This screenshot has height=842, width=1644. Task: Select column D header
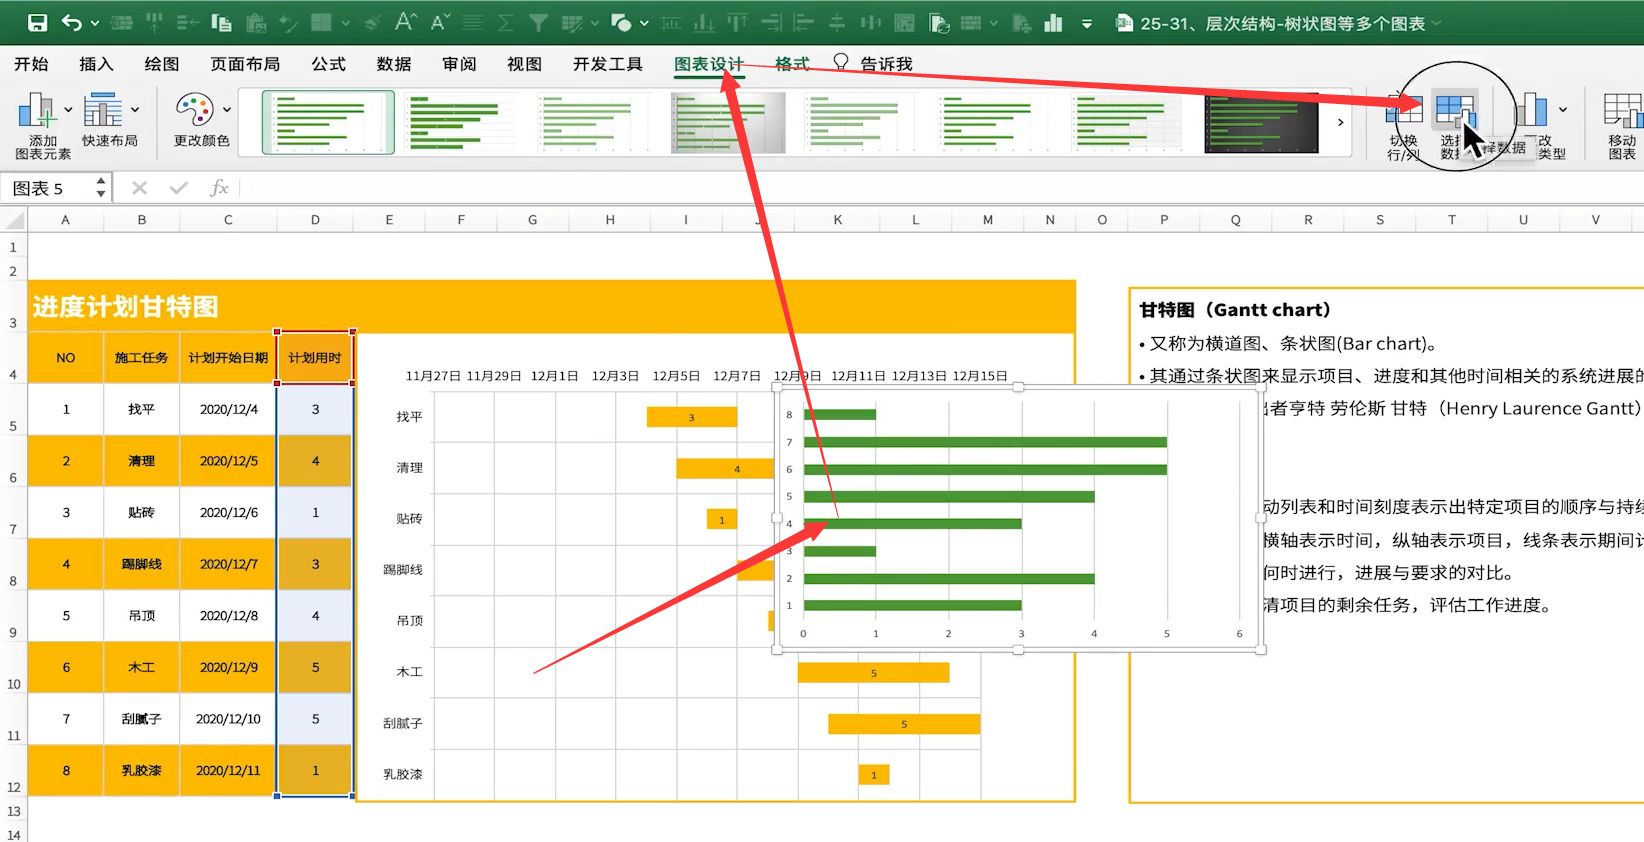315,220
